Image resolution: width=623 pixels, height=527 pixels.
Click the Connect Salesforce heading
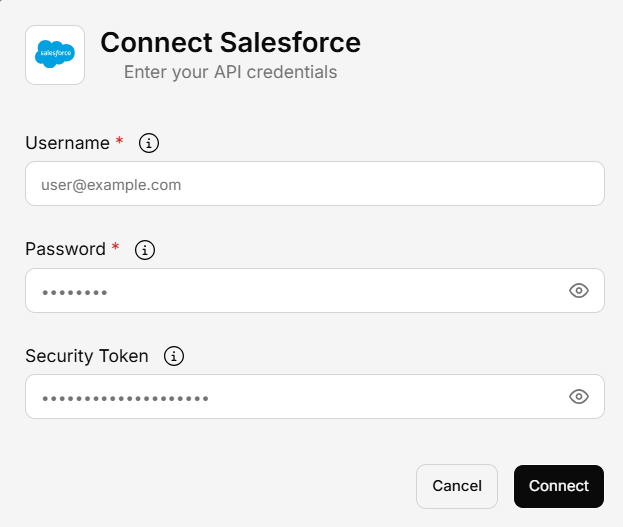click(x=230, y=43)
